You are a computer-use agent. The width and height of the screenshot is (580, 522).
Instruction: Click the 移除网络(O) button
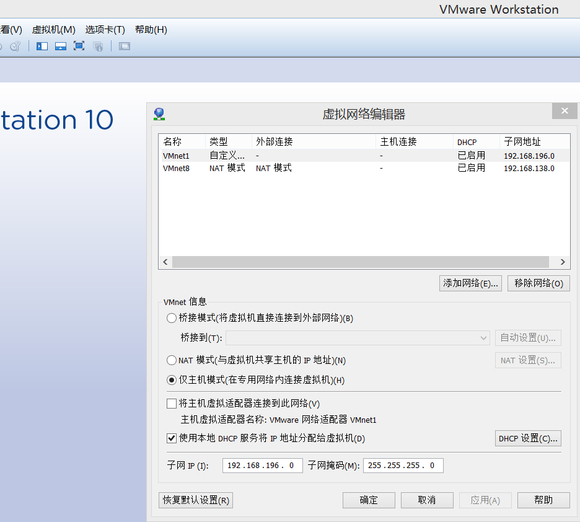(x=539, y=283)
